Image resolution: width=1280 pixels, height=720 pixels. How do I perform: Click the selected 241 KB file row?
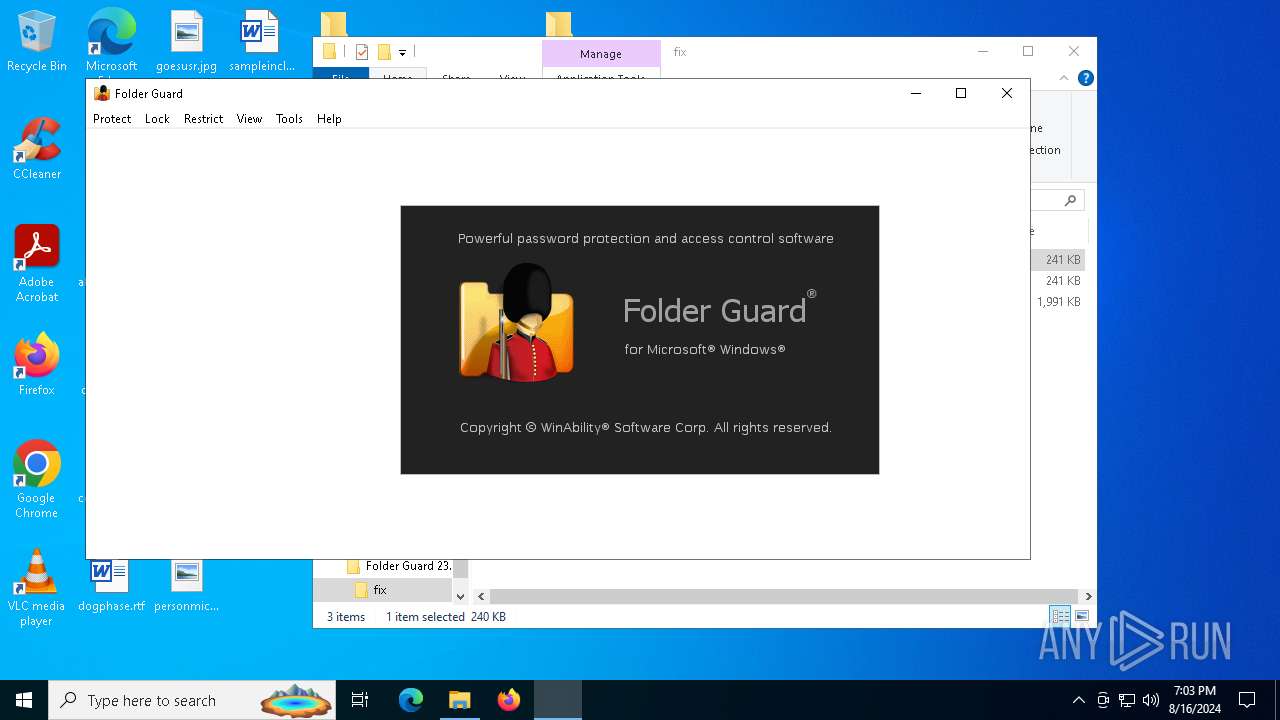[x=1058, y=259]
